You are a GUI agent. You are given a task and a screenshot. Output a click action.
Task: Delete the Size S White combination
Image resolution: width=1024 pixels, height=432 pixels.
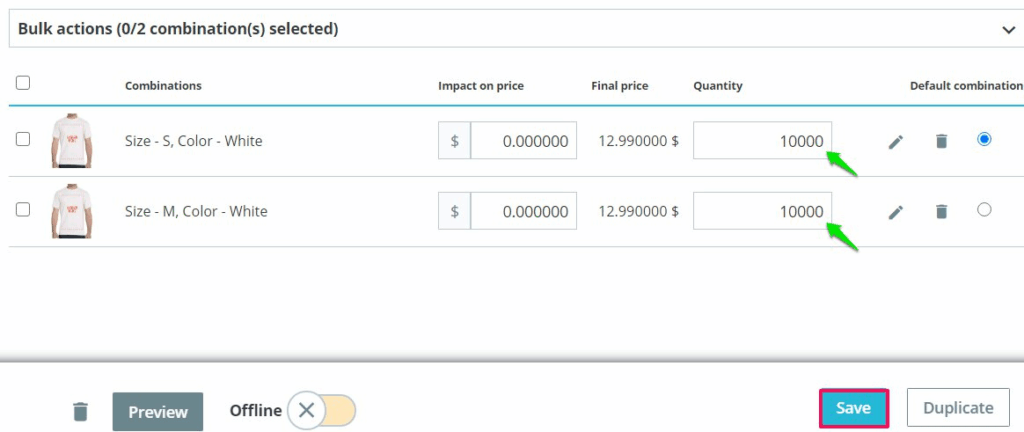coord(941,142)
